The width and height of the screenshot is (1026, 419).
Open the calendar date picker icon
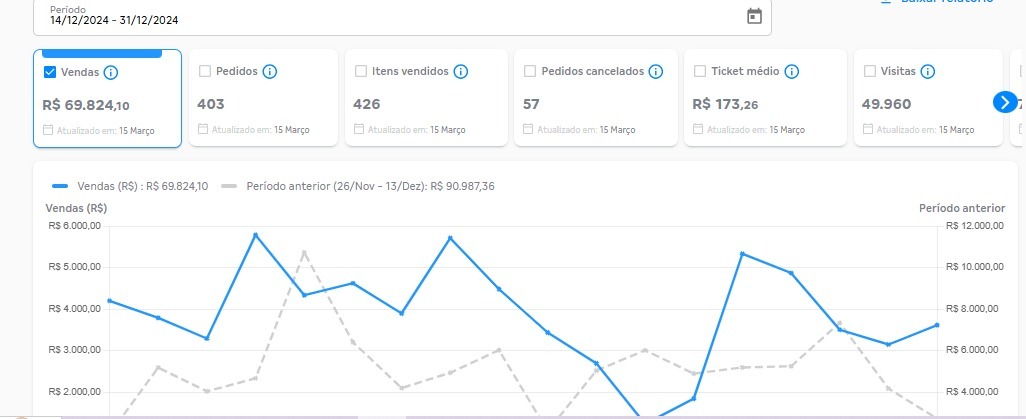(754, 16)
